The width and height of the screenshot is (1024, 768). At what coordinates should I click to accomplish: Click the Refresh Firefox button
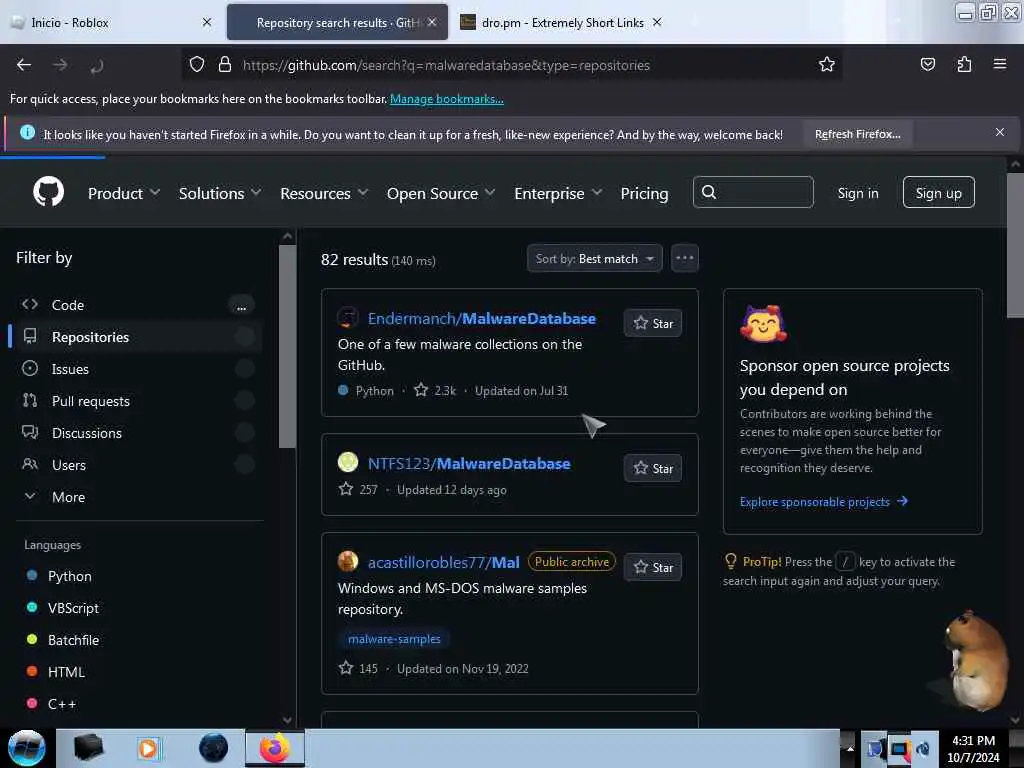[x=857, y=134]
